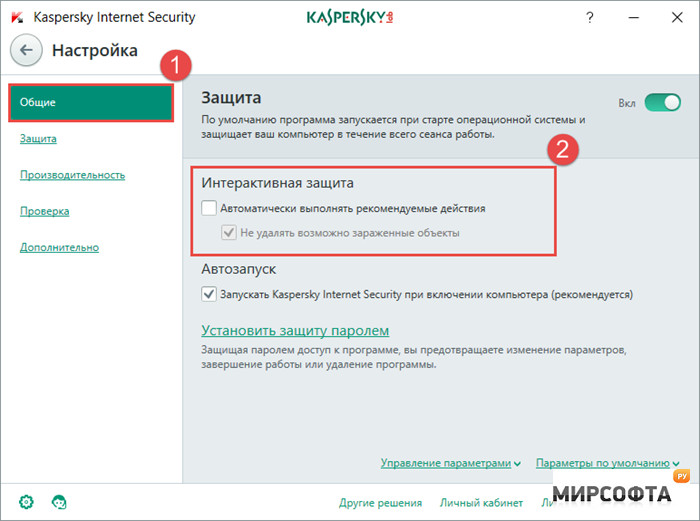700x521 pixels.
Task: Click the Установить защиту паролем link
Action: (295, 330)
